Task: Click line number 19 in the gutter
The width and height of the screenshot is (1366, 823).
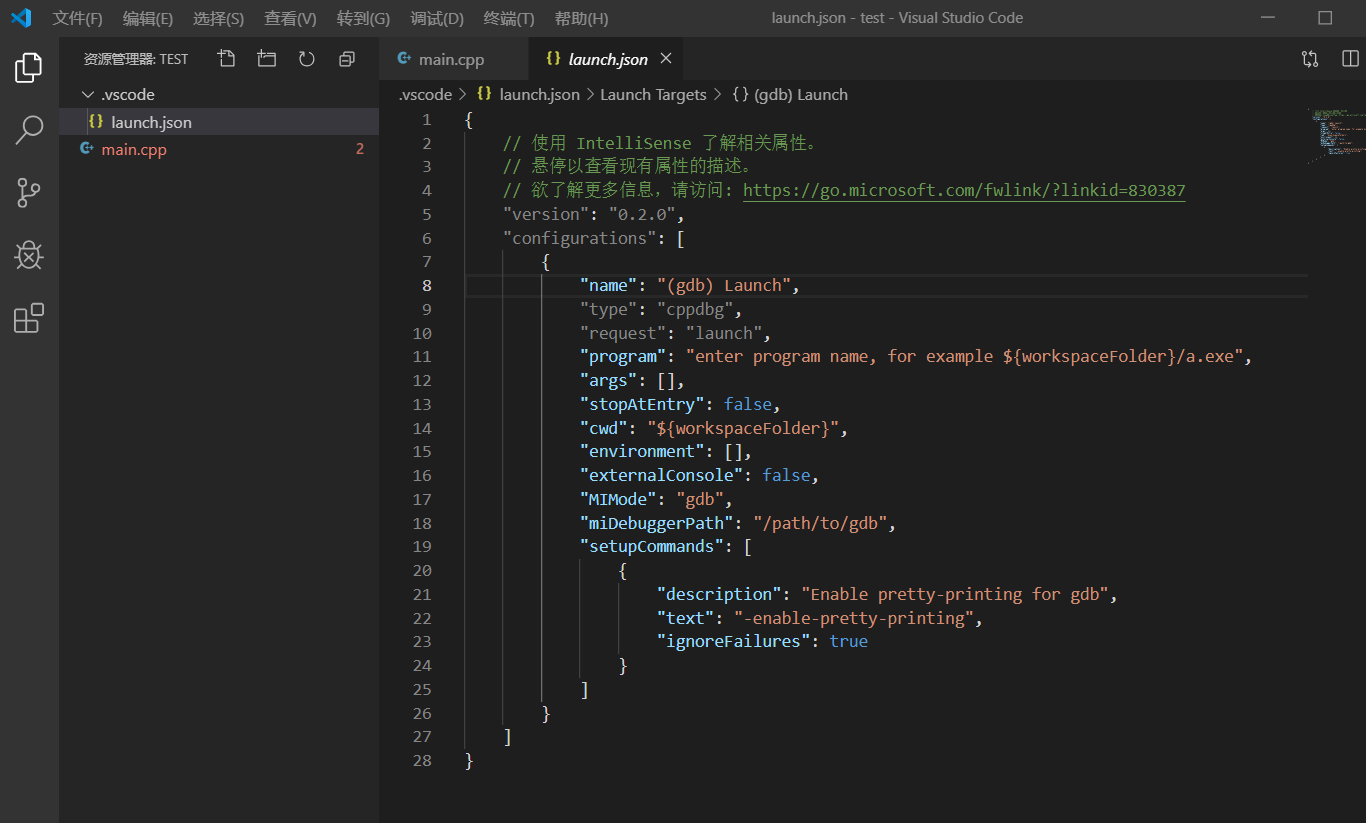Action: 422,546
